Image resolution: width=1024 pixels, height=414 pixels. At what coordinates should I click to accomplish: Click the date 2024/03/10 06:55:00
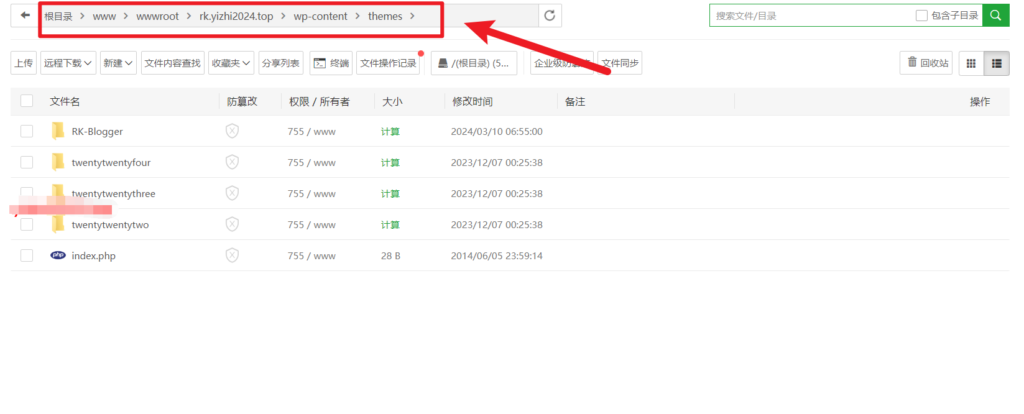(496, 131)
